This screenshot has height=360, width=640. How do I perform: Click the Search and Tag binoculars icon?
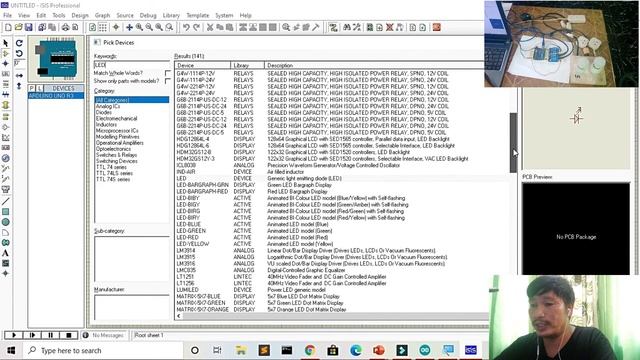click(x=347, y=27)
